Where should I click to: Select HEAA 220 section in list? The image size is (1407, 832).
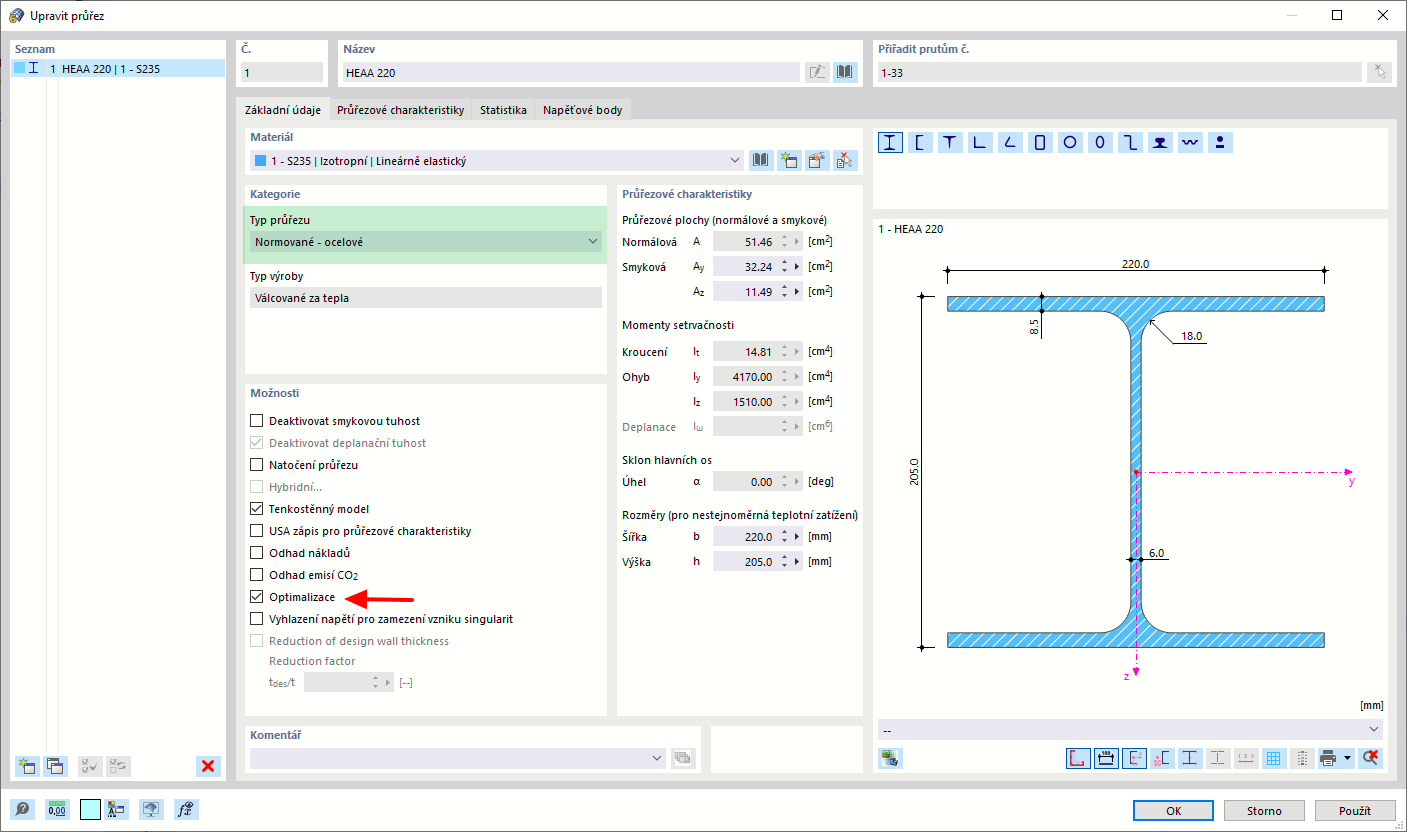tap(118, 69)
